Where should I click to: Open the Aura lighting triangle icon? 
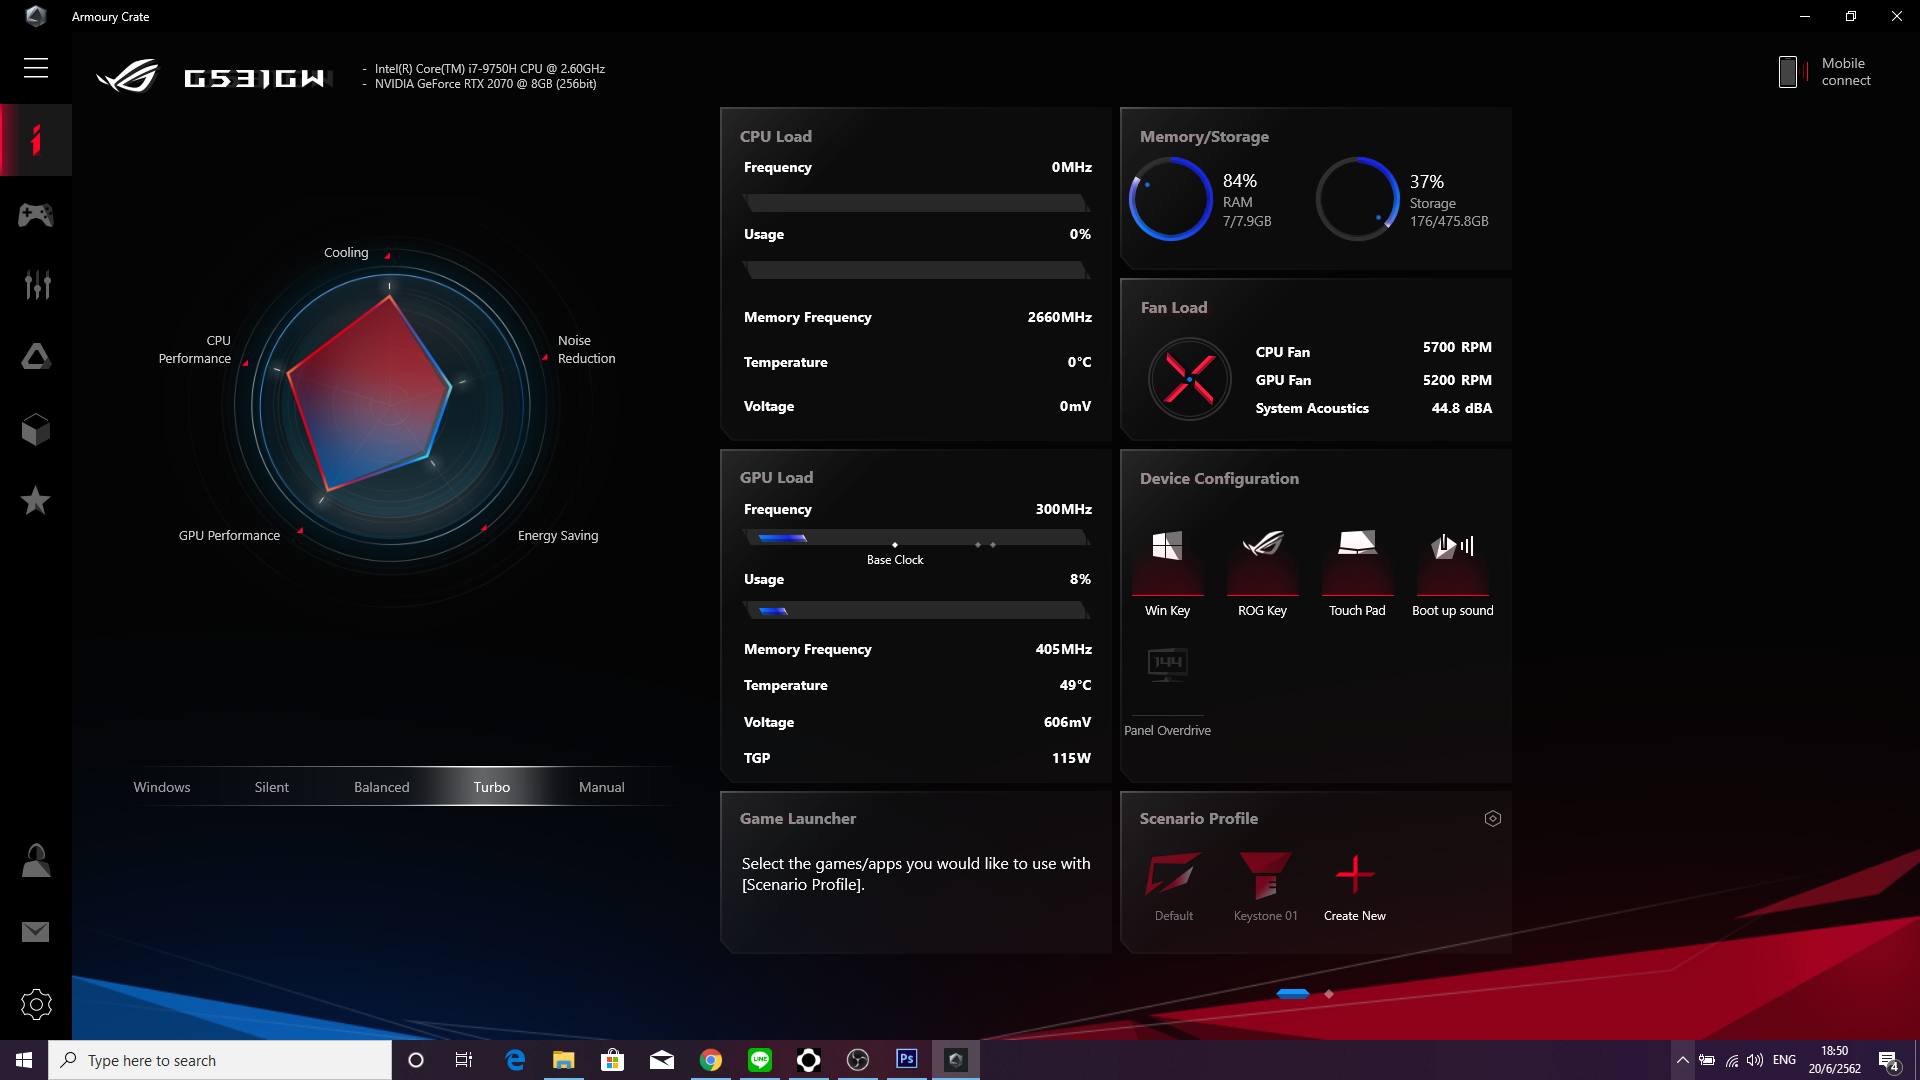point(36,357)
